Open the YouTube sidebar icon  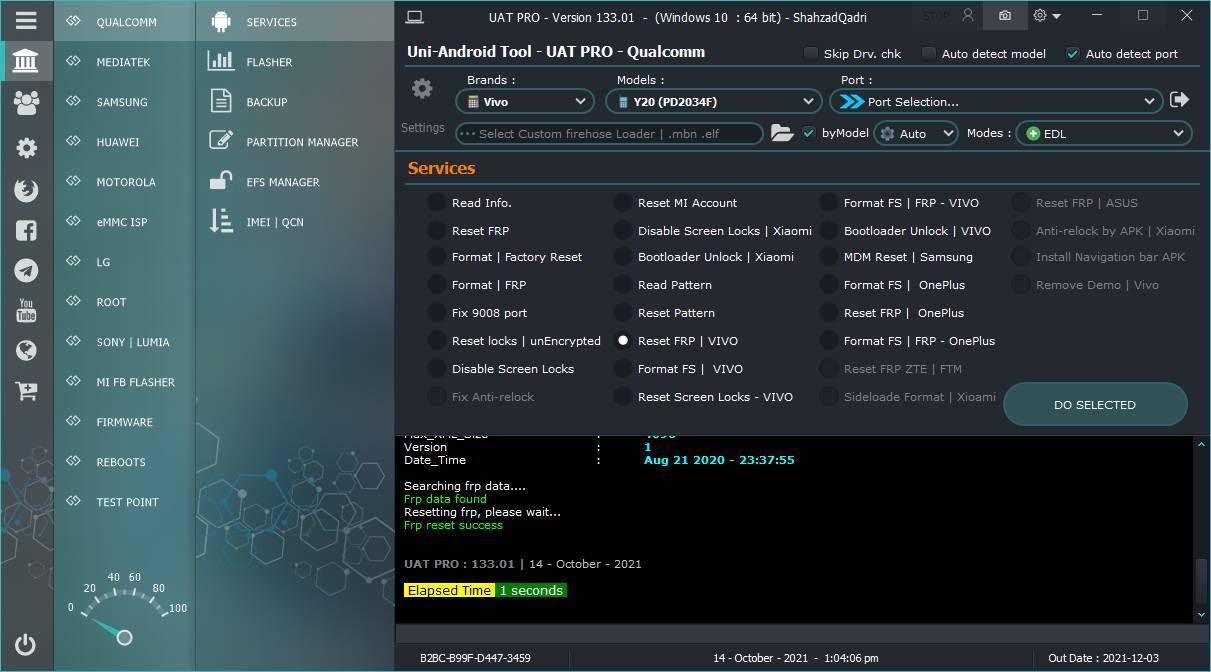26,310
